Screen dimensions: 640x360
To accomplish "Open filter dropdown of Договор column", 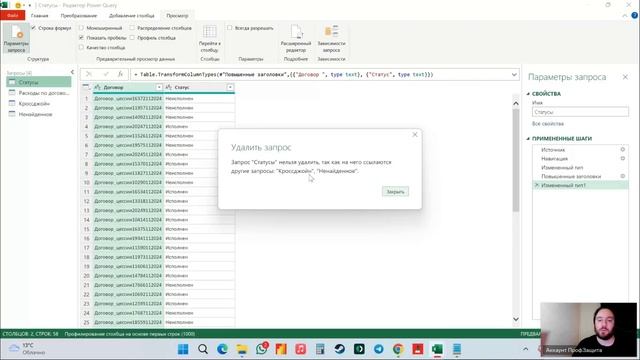I will pos(159,87).
